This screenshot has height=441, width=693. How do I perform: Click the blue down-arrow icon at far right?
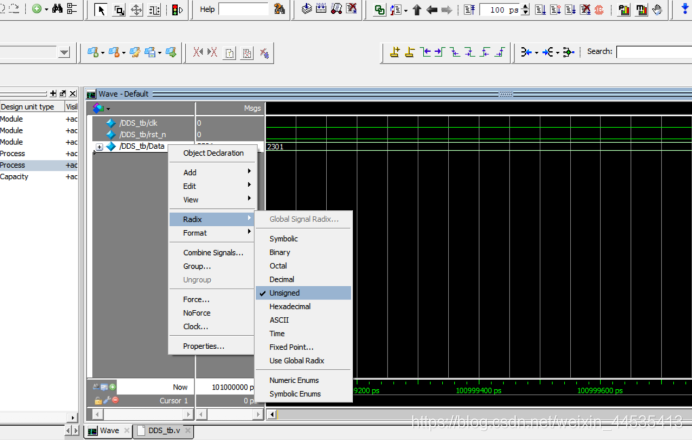pos(685,9)
